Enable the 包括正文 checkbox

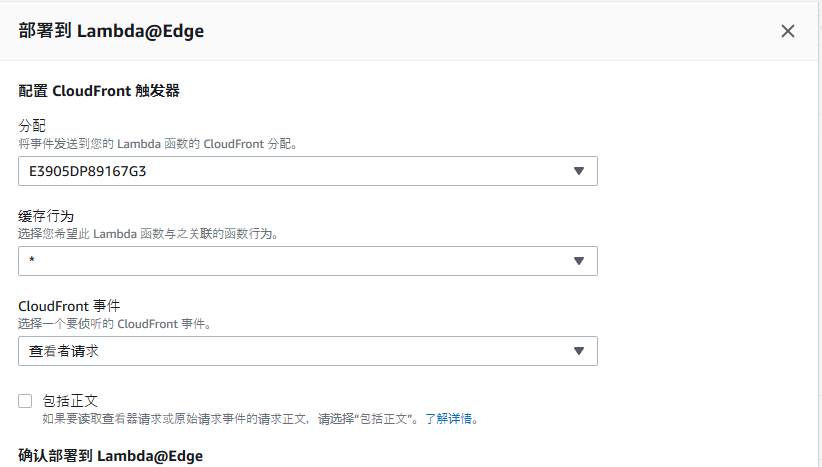tap(25, 401)
